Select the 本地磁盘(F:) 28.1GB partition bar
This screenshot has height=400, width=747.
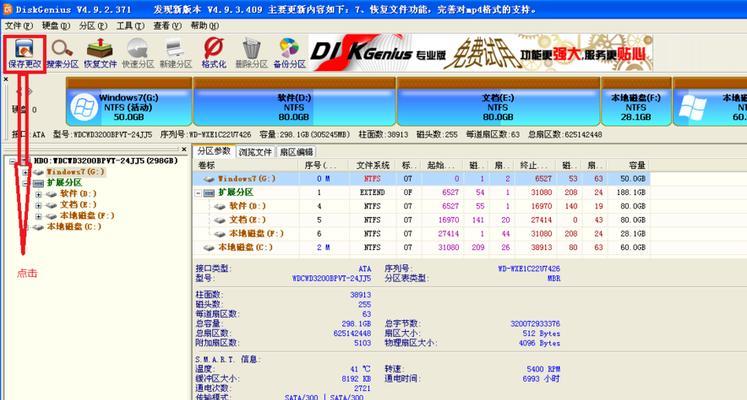click(636, 102)
